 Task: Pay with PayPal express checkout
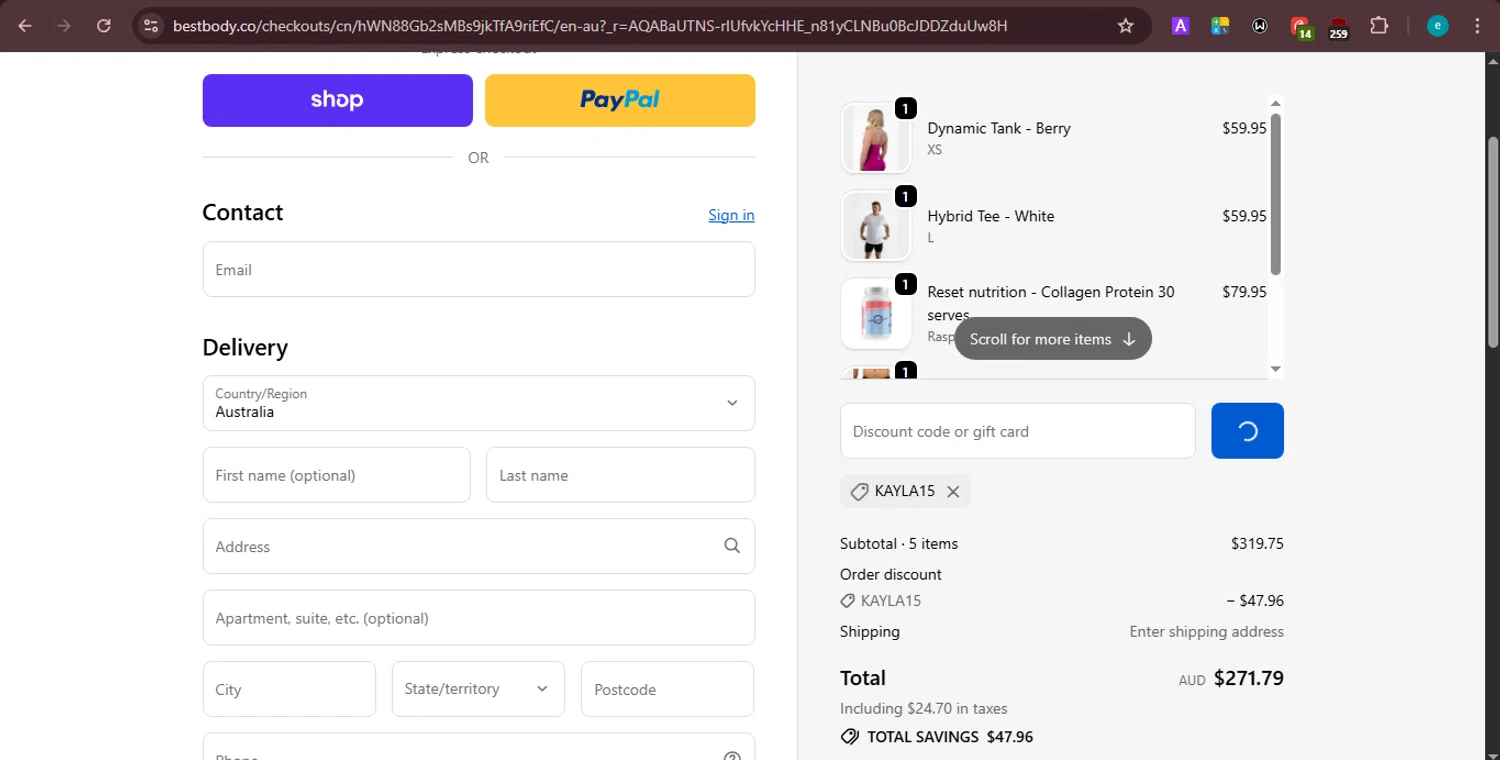click(x=620, y=100)
